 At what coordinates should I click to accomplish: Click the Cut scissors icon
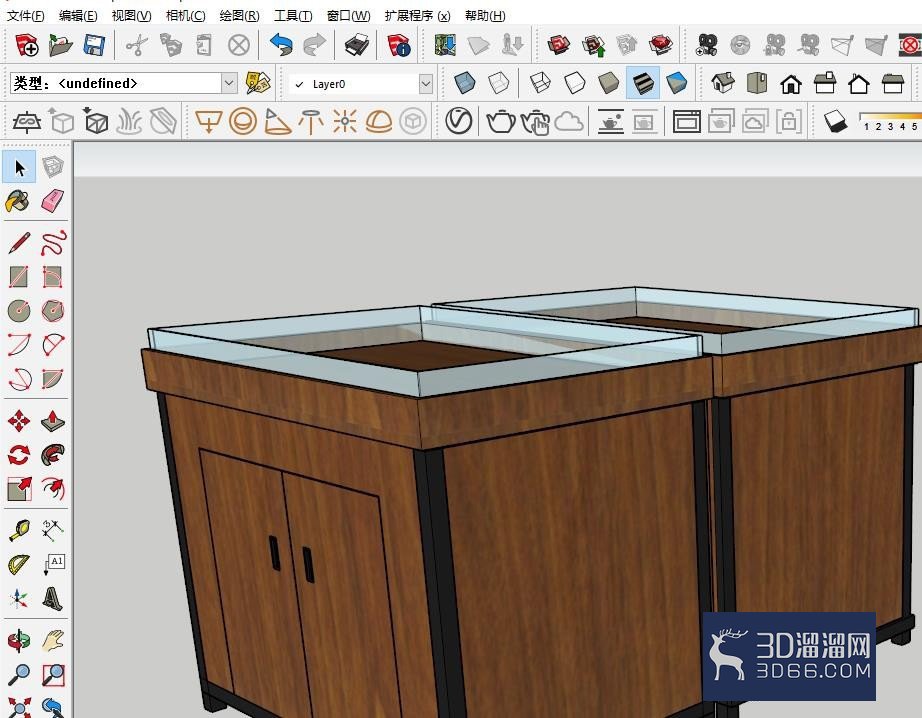coord(136,45)
